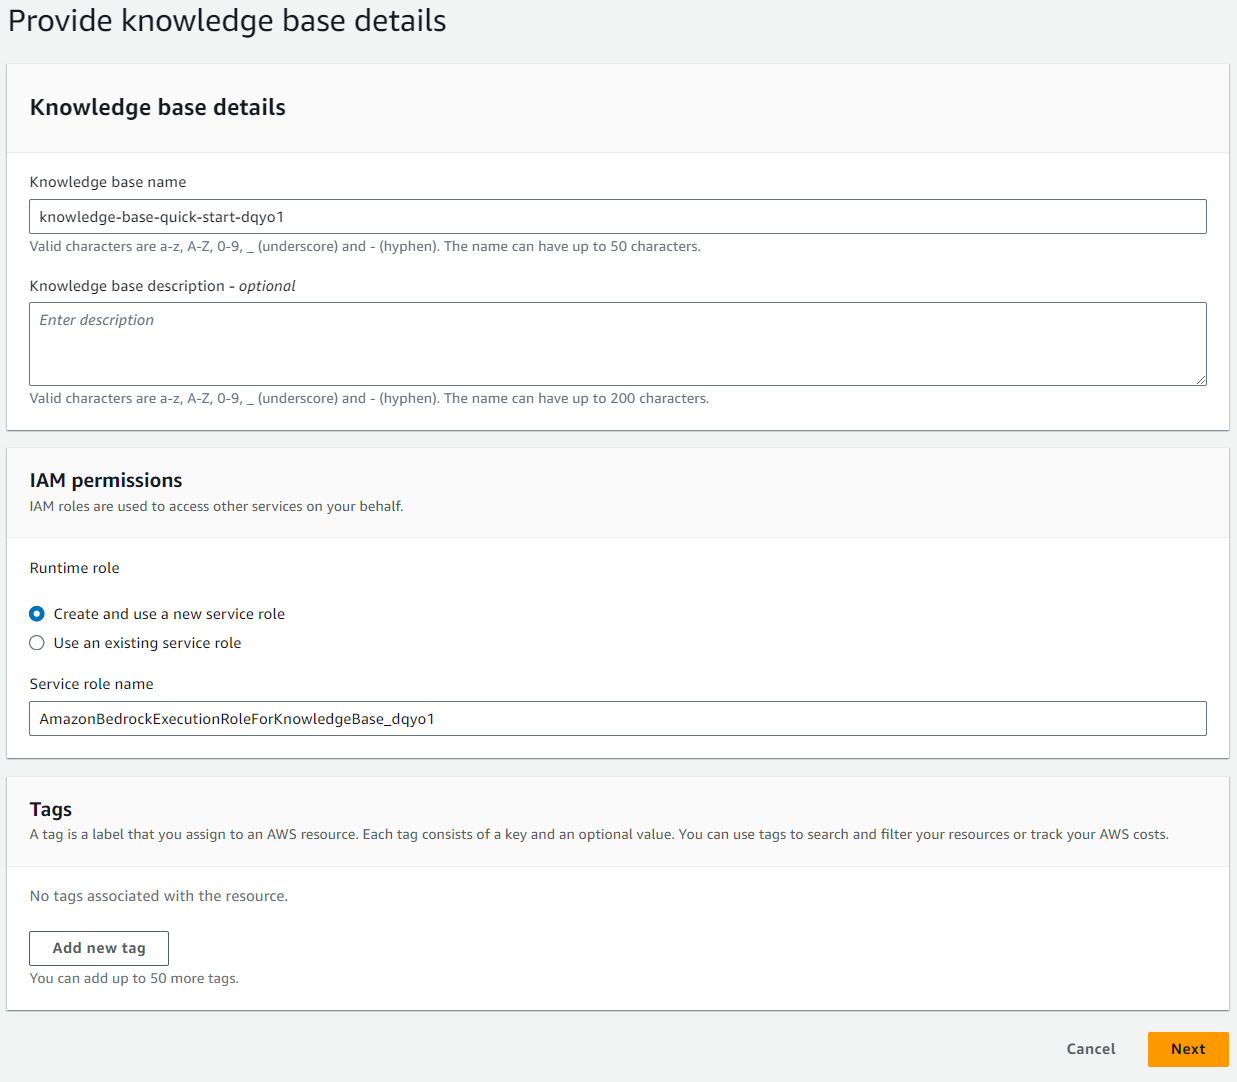Click the Knowledge base description optional label
1237x1082 pixels.
pos(162,285)
